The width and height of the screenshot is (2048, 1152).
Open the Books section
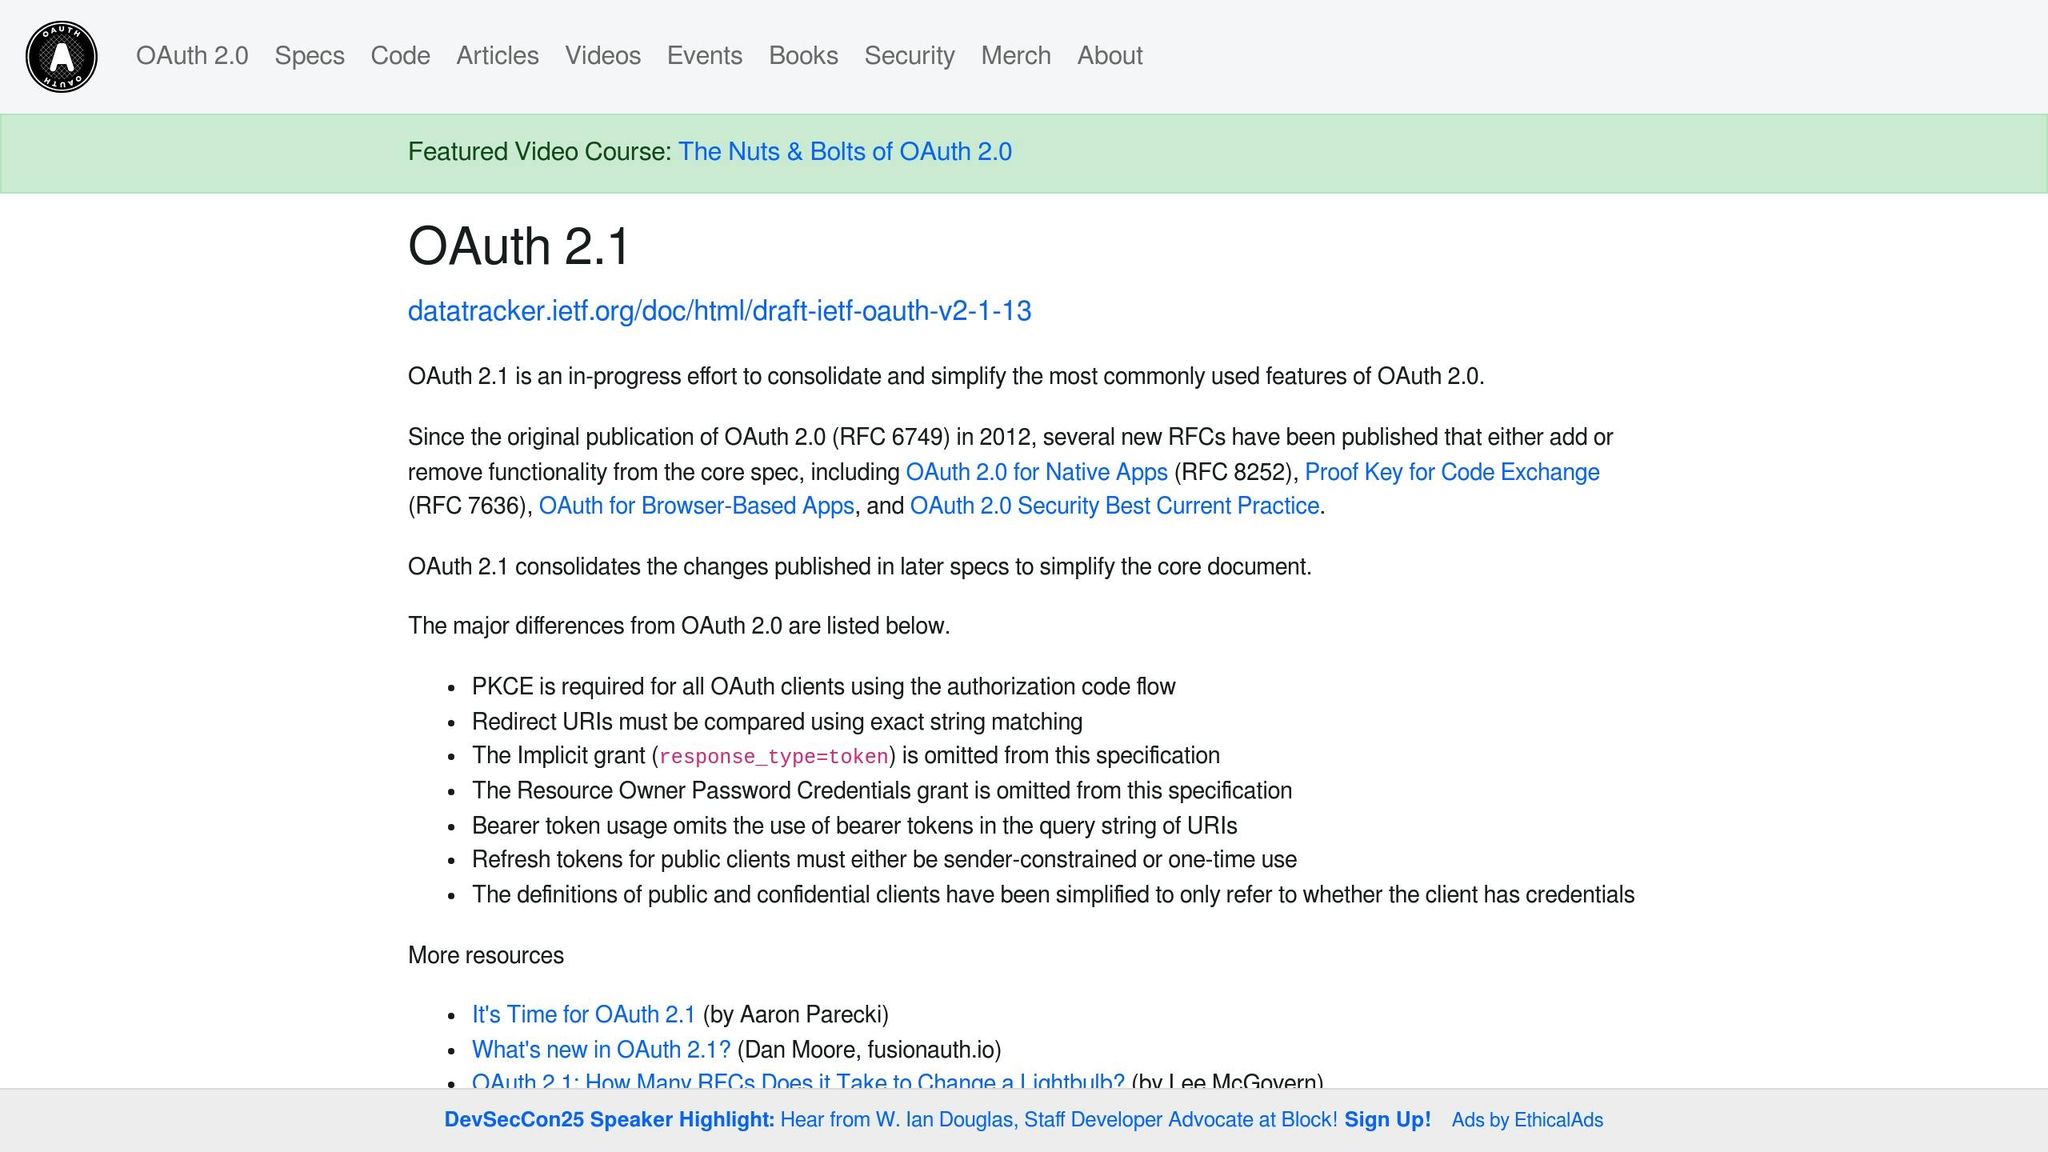[x=803, y=56]
